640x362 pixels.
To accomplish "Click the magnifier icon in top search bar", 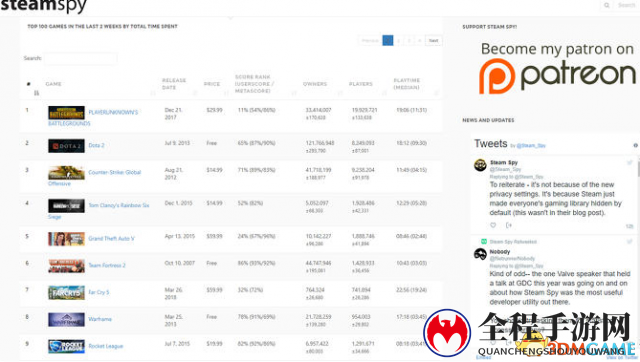I will point(607,5).
